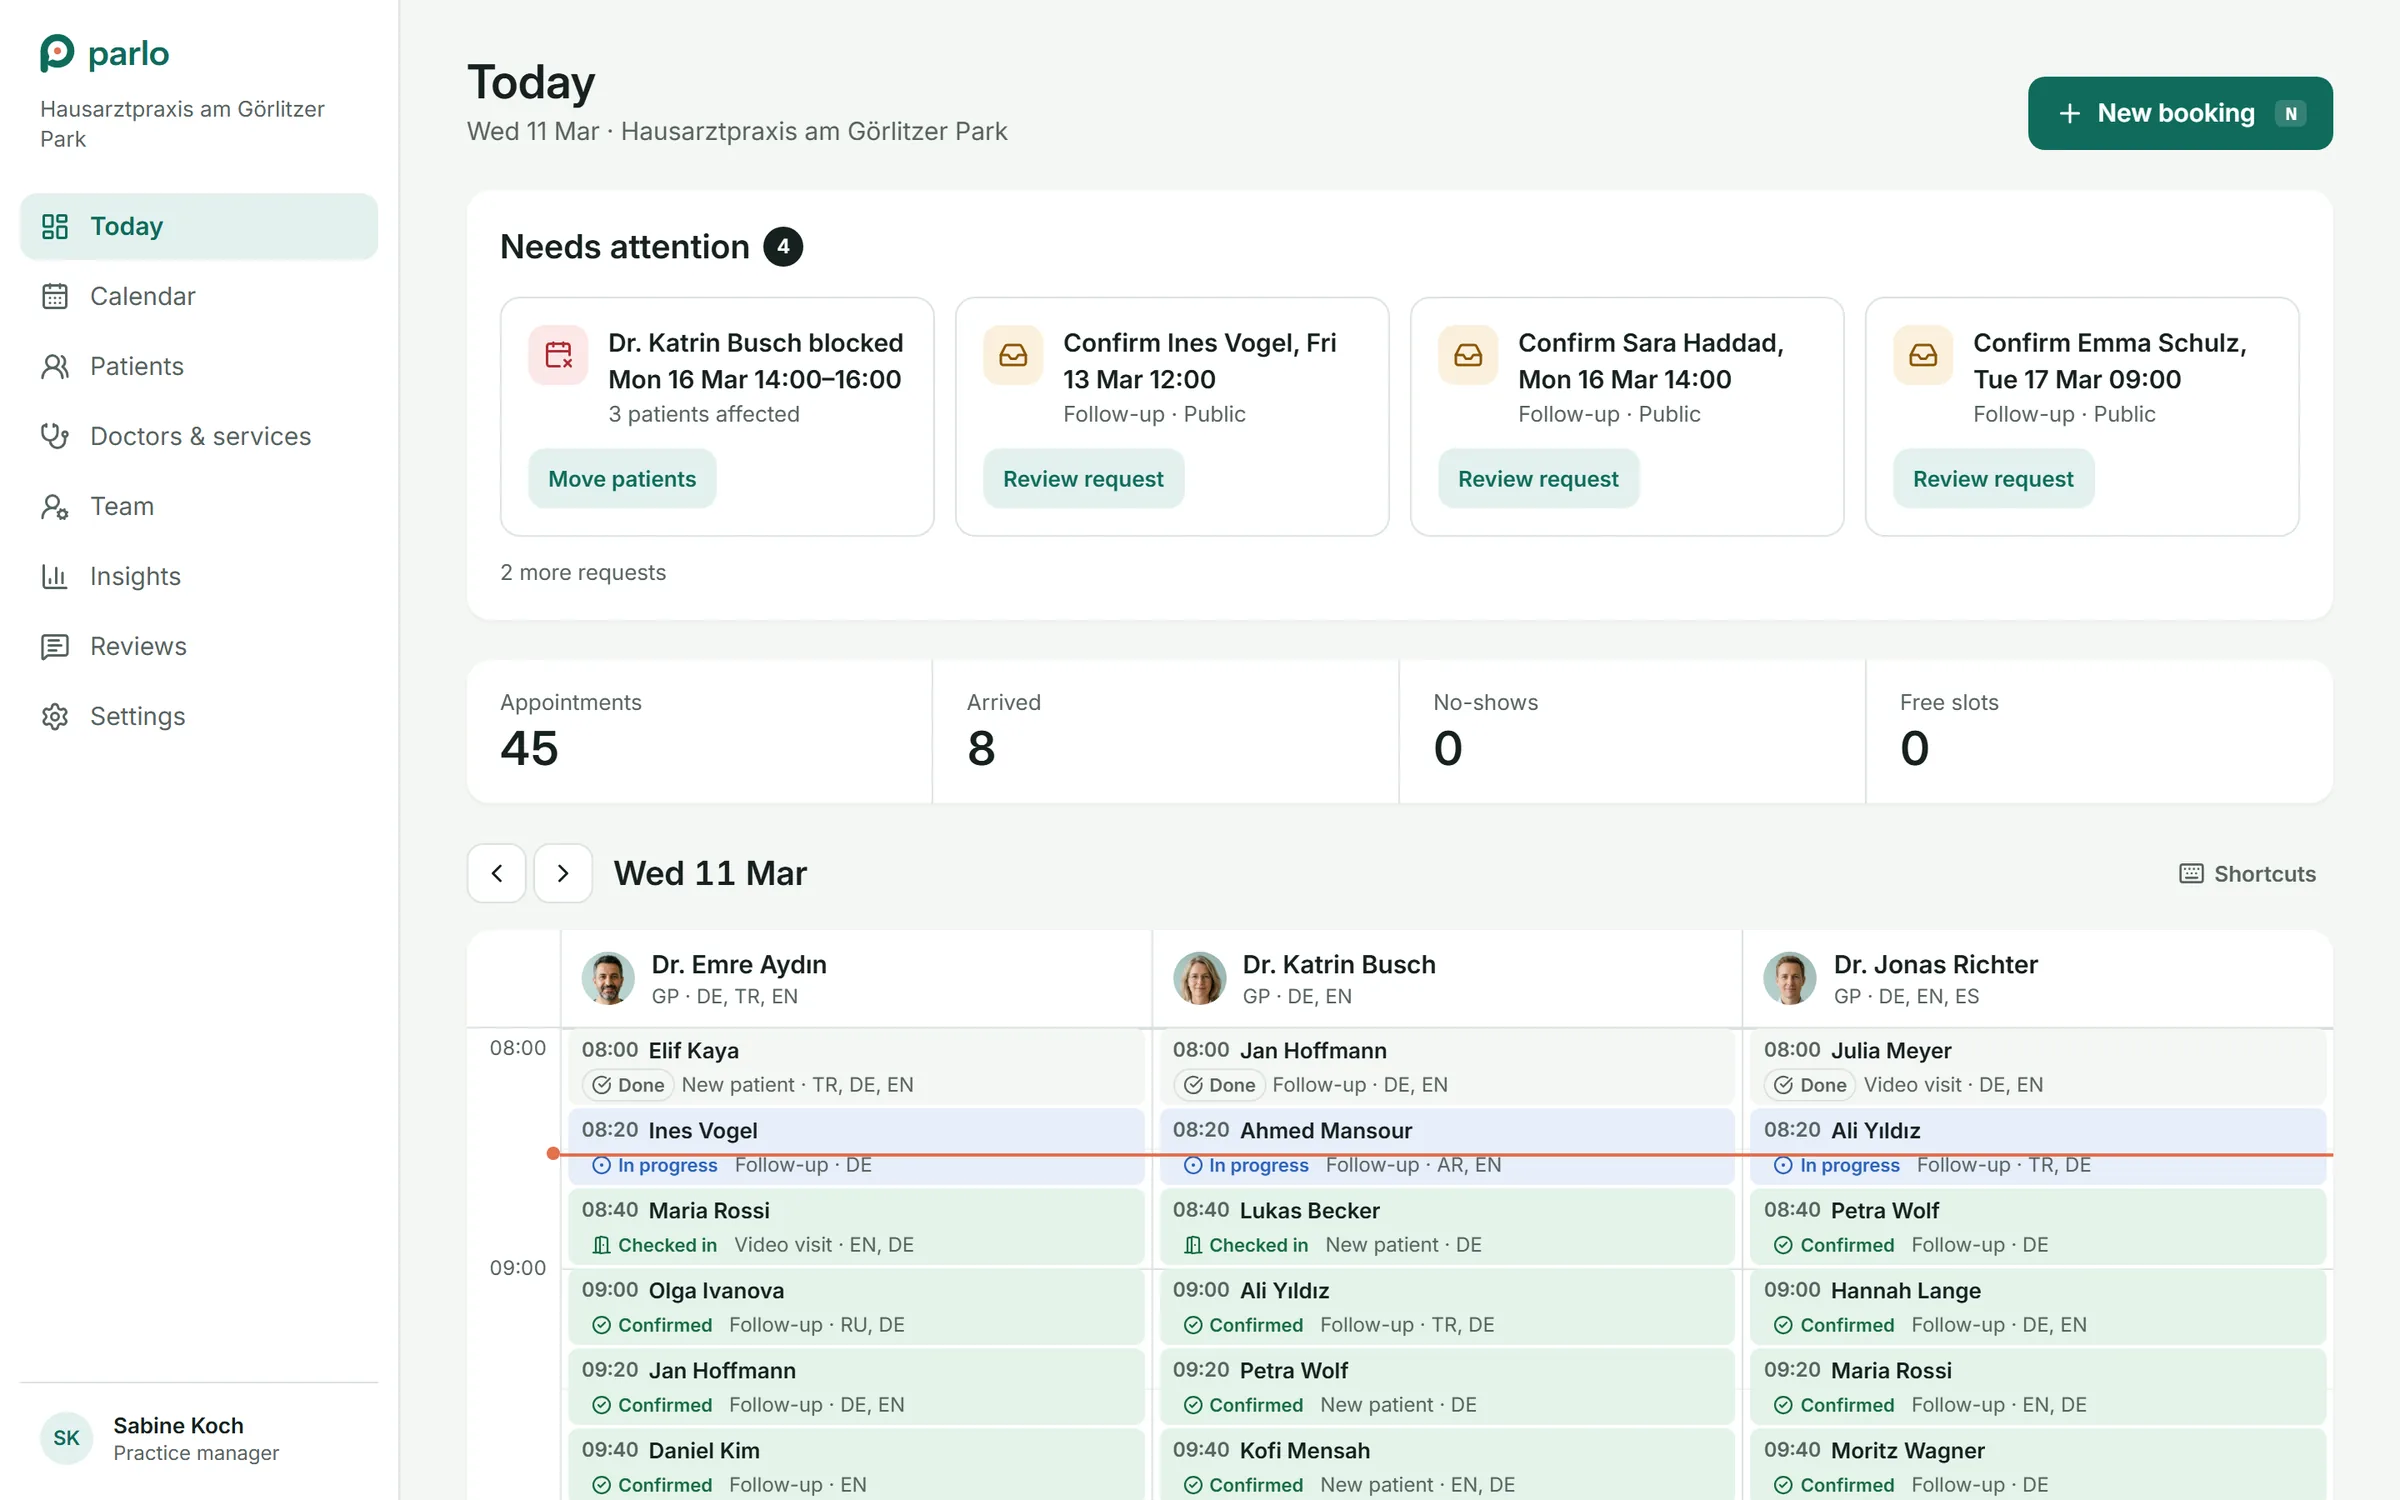Click Dr. Jonas Richter's avatar
This screenshot has height=1500, width=2400.
pos(1790,978)
